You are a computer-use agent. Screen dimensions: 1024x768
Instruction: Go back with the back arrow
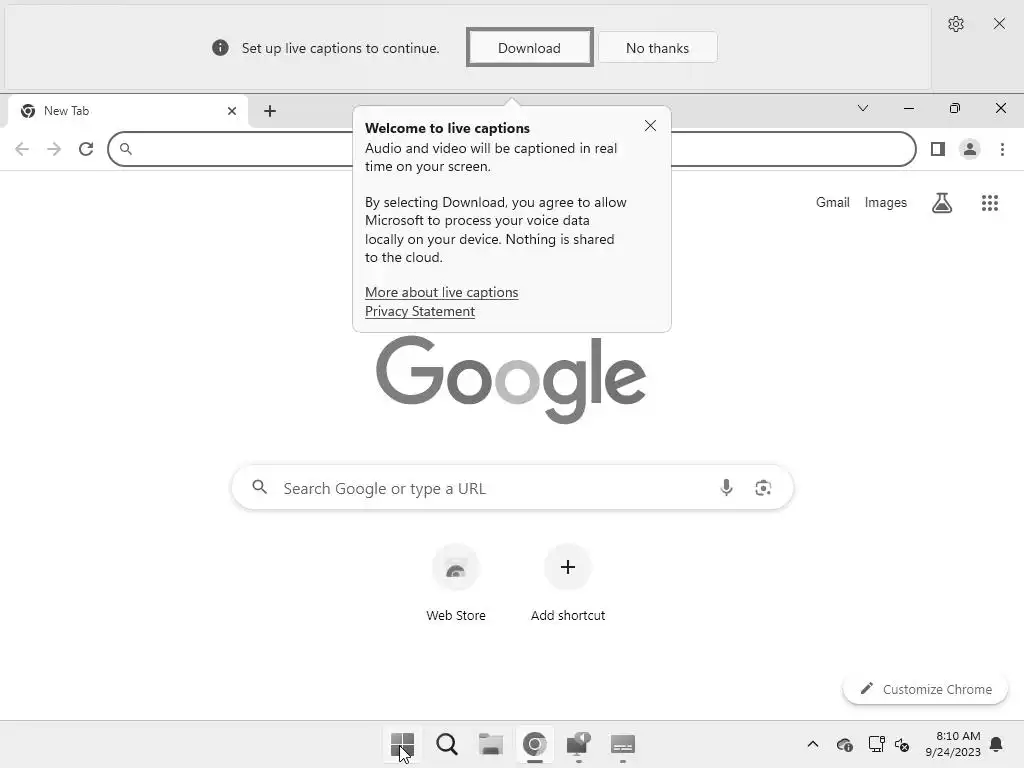[22, 149]
